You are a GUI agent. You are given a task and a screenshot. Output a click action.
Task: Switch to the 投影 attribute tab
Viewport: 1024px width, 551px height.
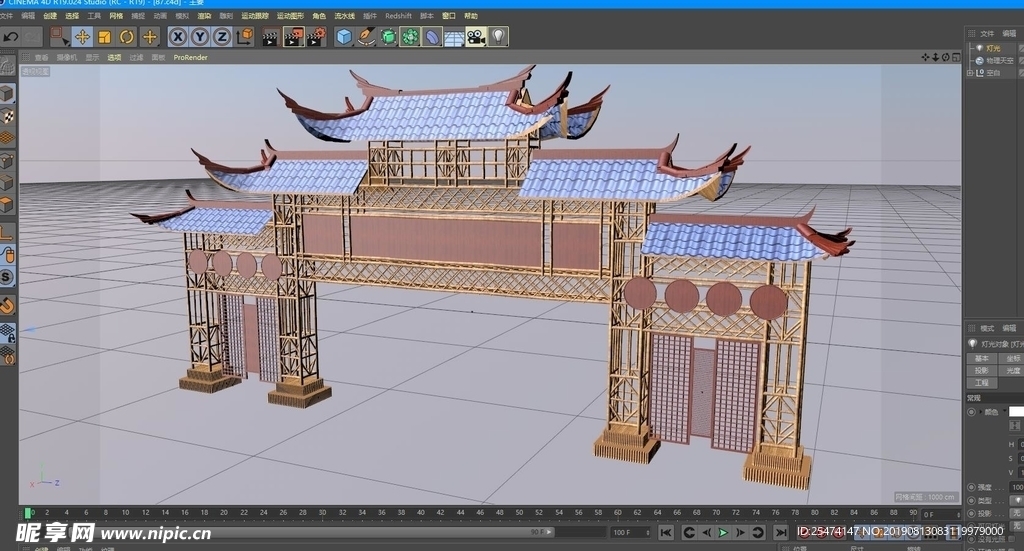[982, 371]
